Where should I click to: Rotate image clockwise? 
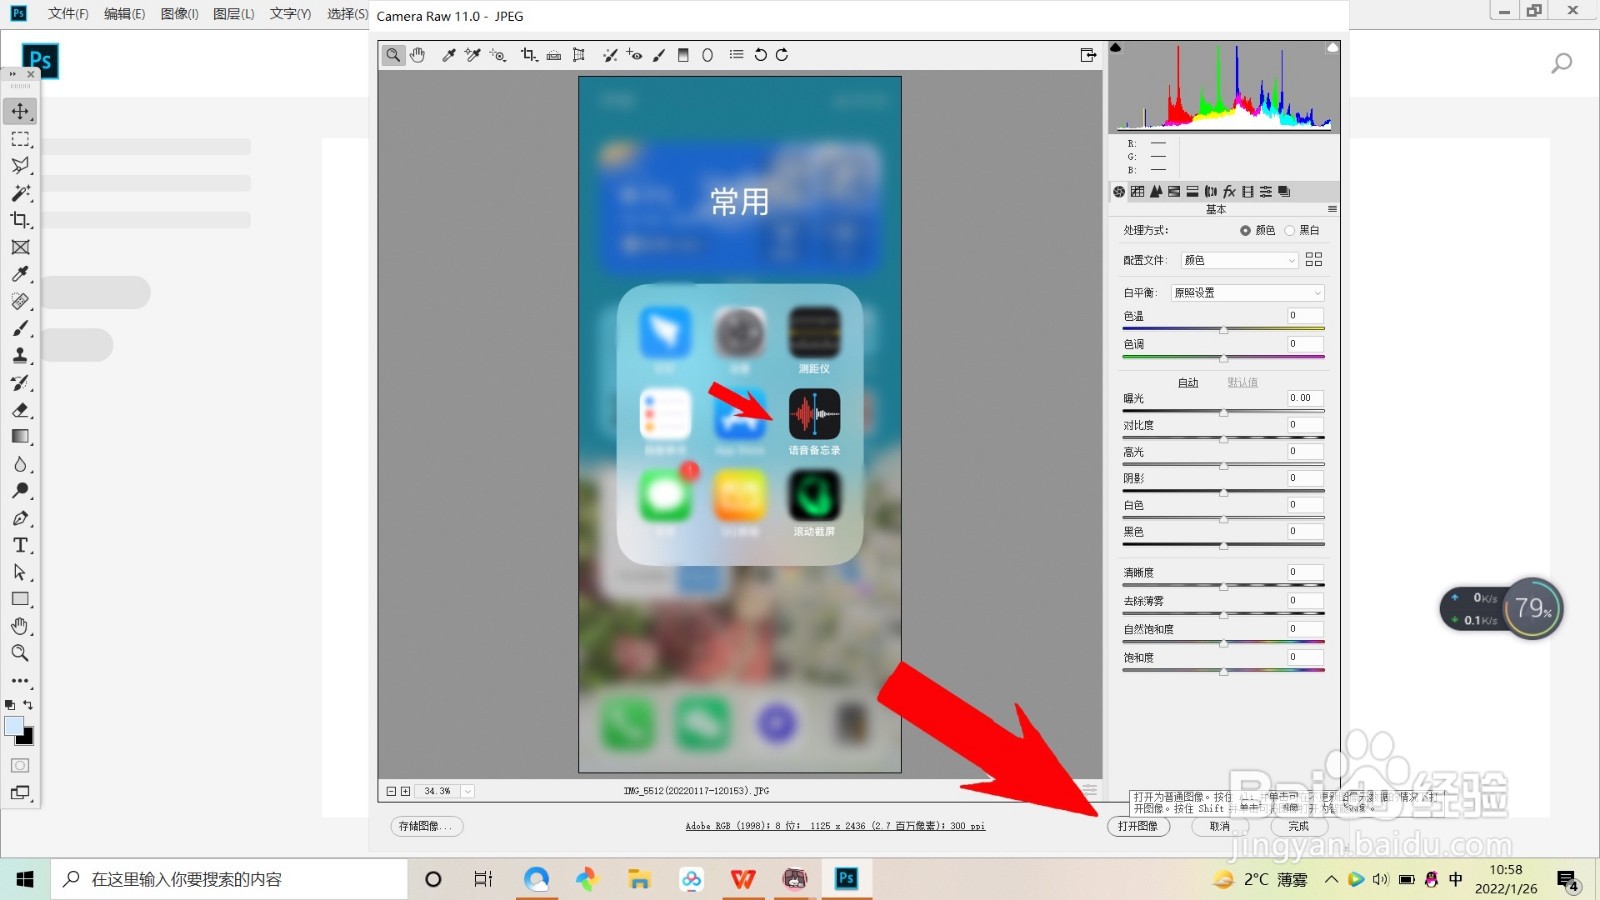point(782,55)
